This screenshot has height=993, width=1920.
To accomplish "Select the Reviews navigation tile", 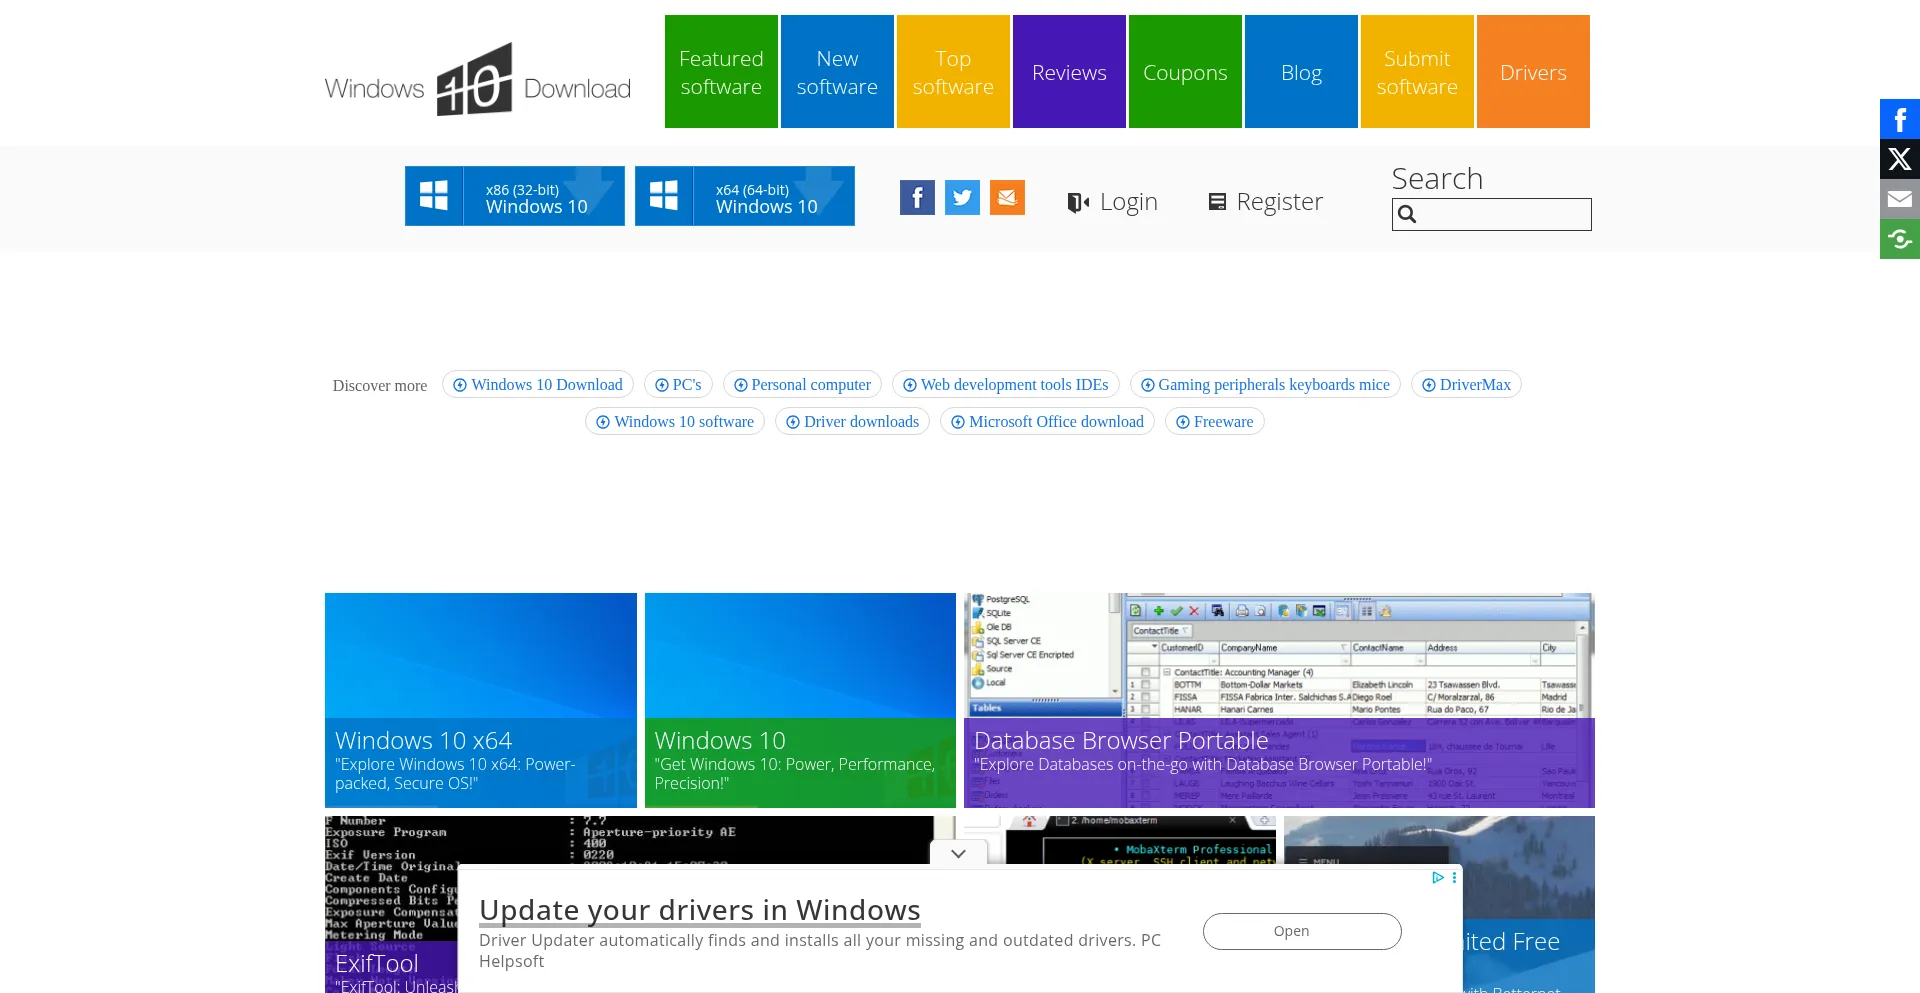I will (x=1069, y=72).
